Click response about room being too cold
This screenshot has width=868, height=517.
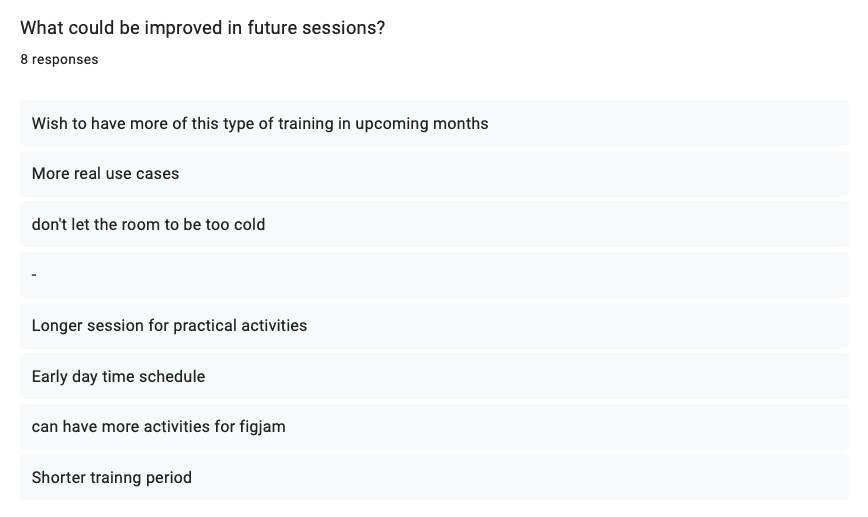click(x=434, y=224)
